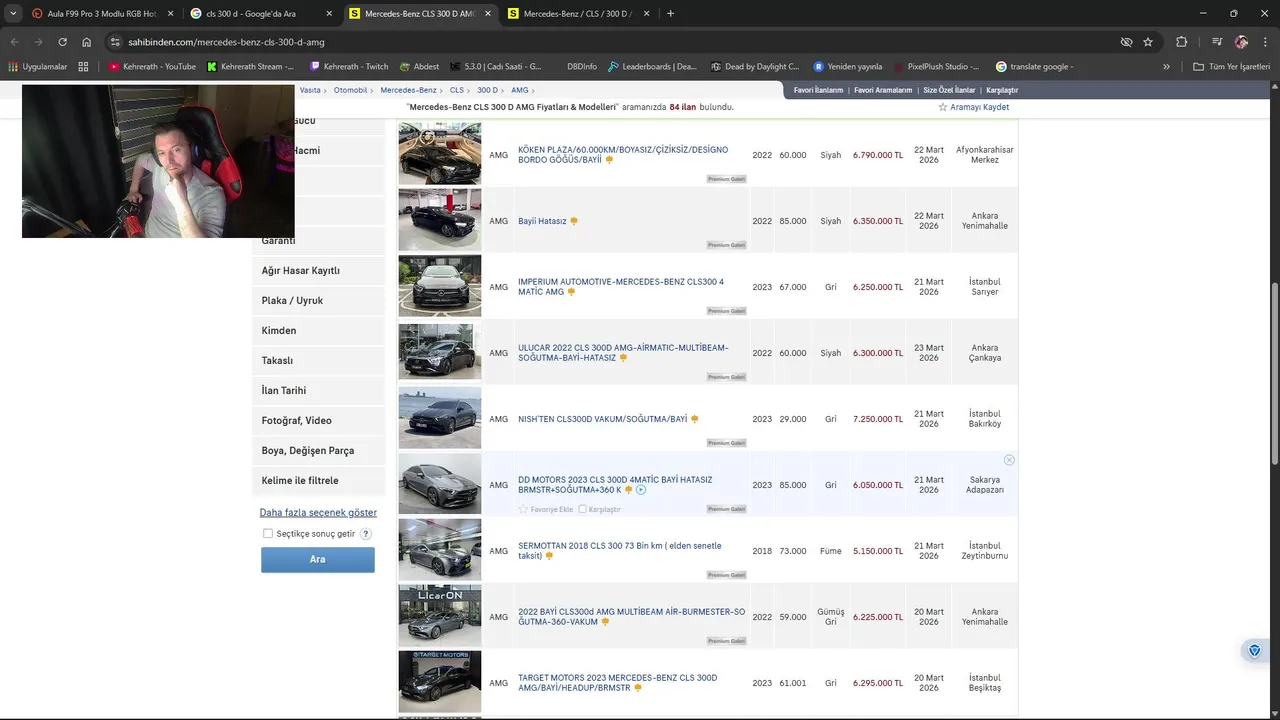Open the Karşılaştır menu item in the top bar
The image size is (1280, 720).
pyautogui.click(x=1002, y=90)
